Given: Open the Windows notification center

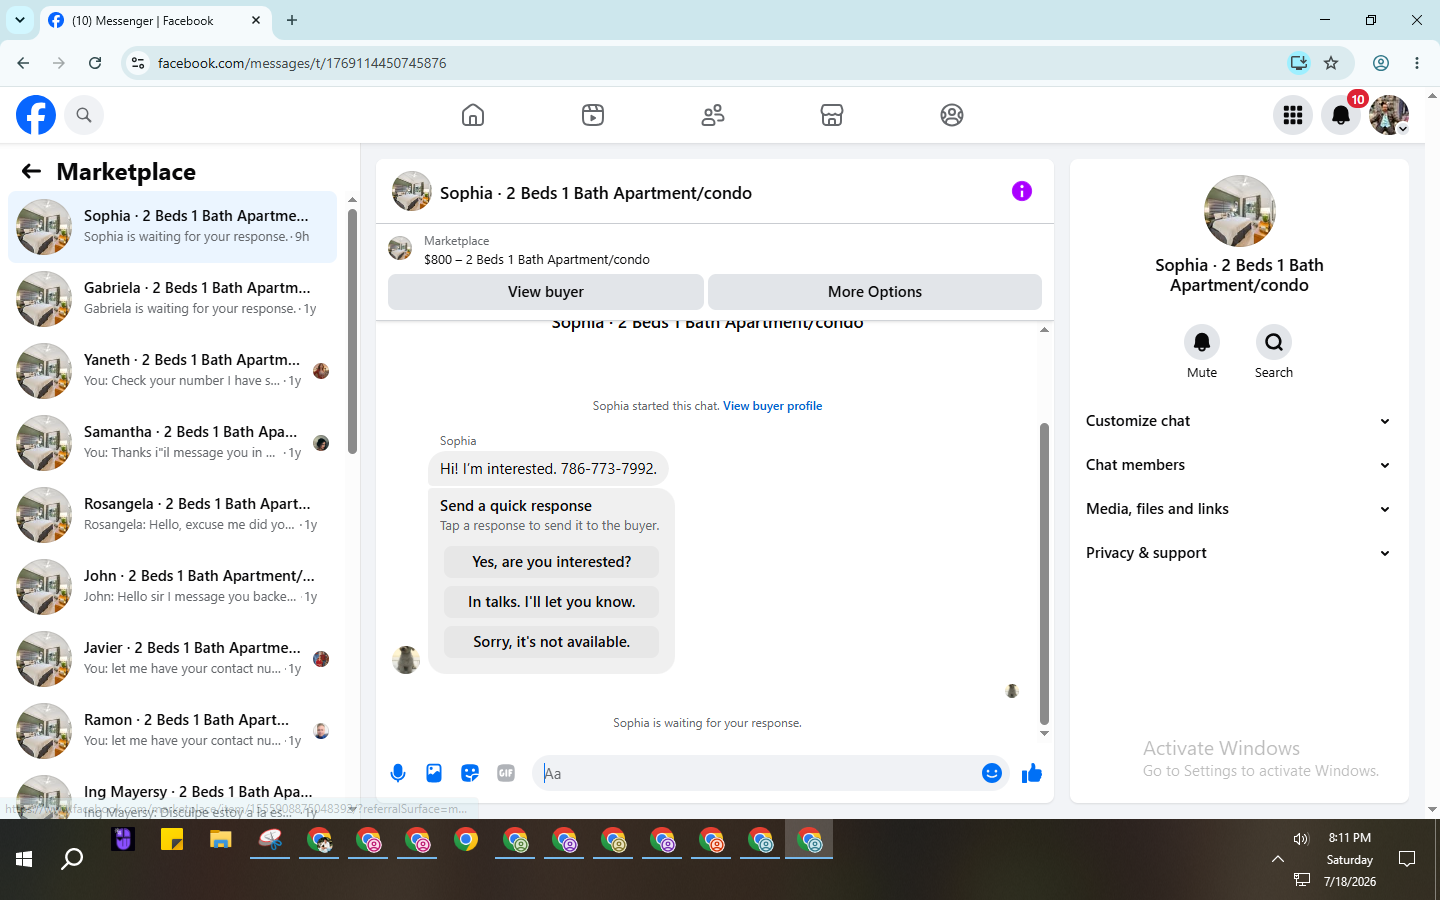Looking at the screenshot, I should coord(1407,859).
